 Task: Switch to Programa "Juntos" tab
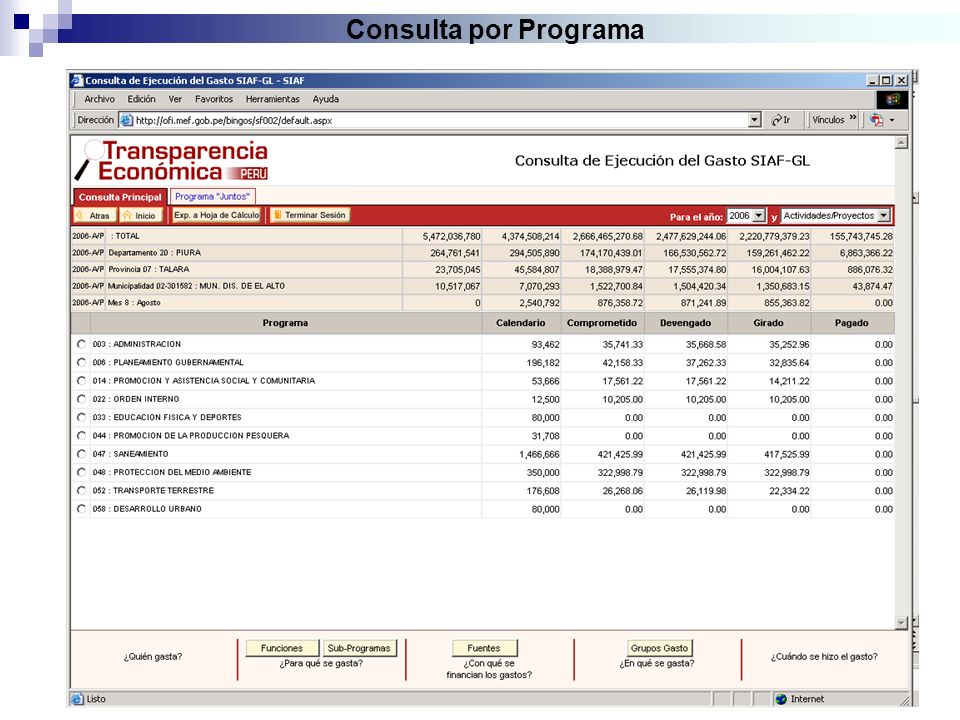pyautogui.click(x=212, y=197)
